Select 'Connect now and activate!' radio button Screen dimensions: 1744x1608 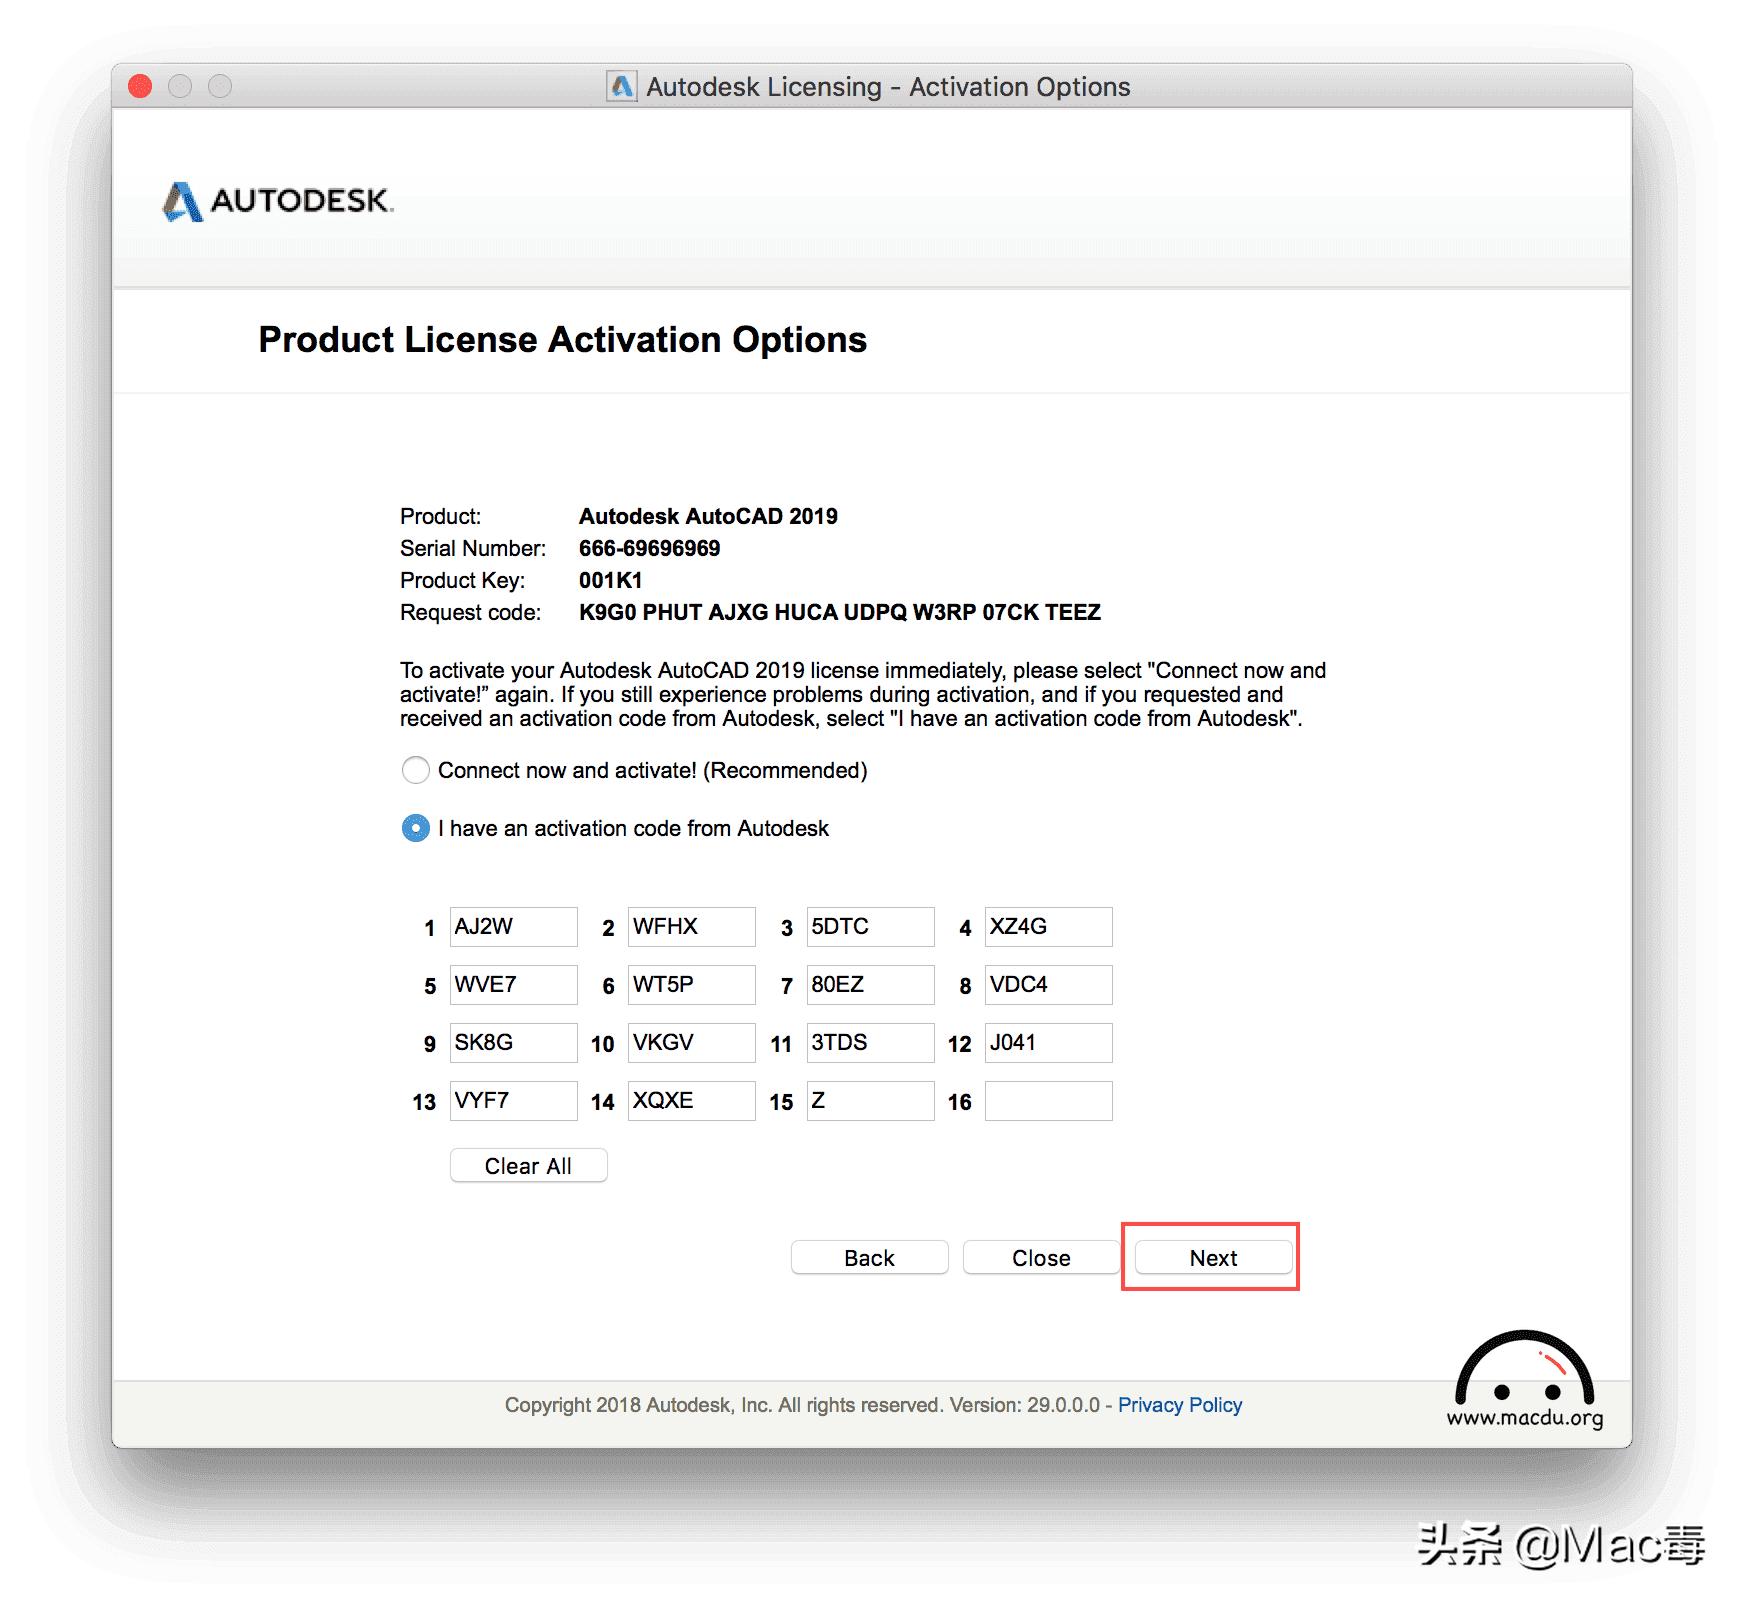[415, 770]
